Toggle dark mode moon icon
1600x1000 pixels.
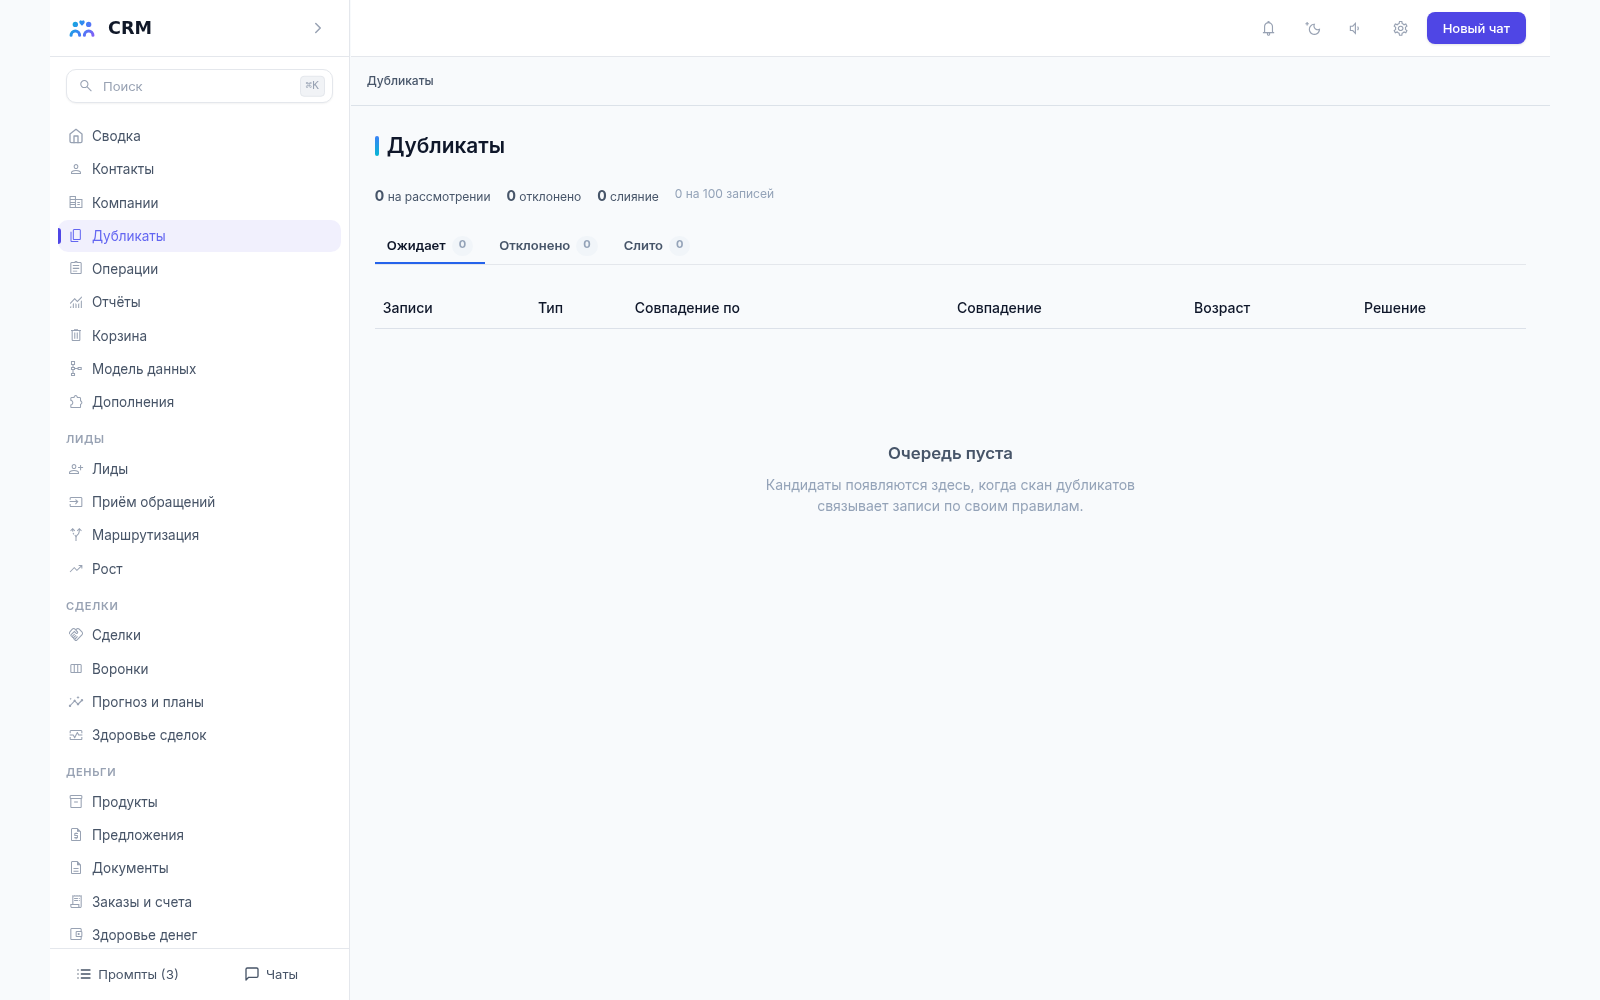tap(1313, 28)
